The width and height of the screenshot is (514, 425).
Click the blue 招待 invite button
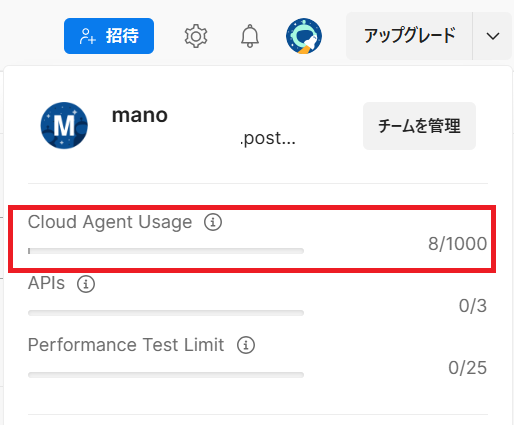coord(109,36)
